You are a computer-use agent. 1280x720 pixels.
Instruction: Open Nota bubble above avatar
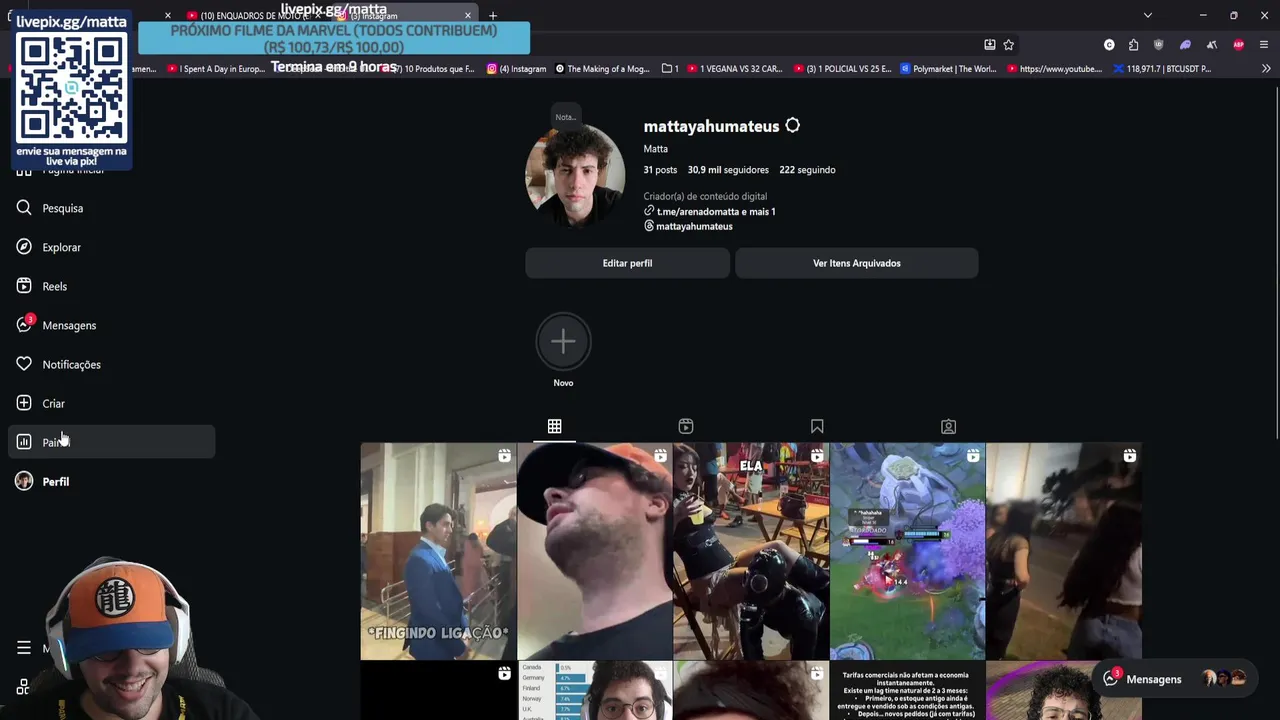point(565,117)
